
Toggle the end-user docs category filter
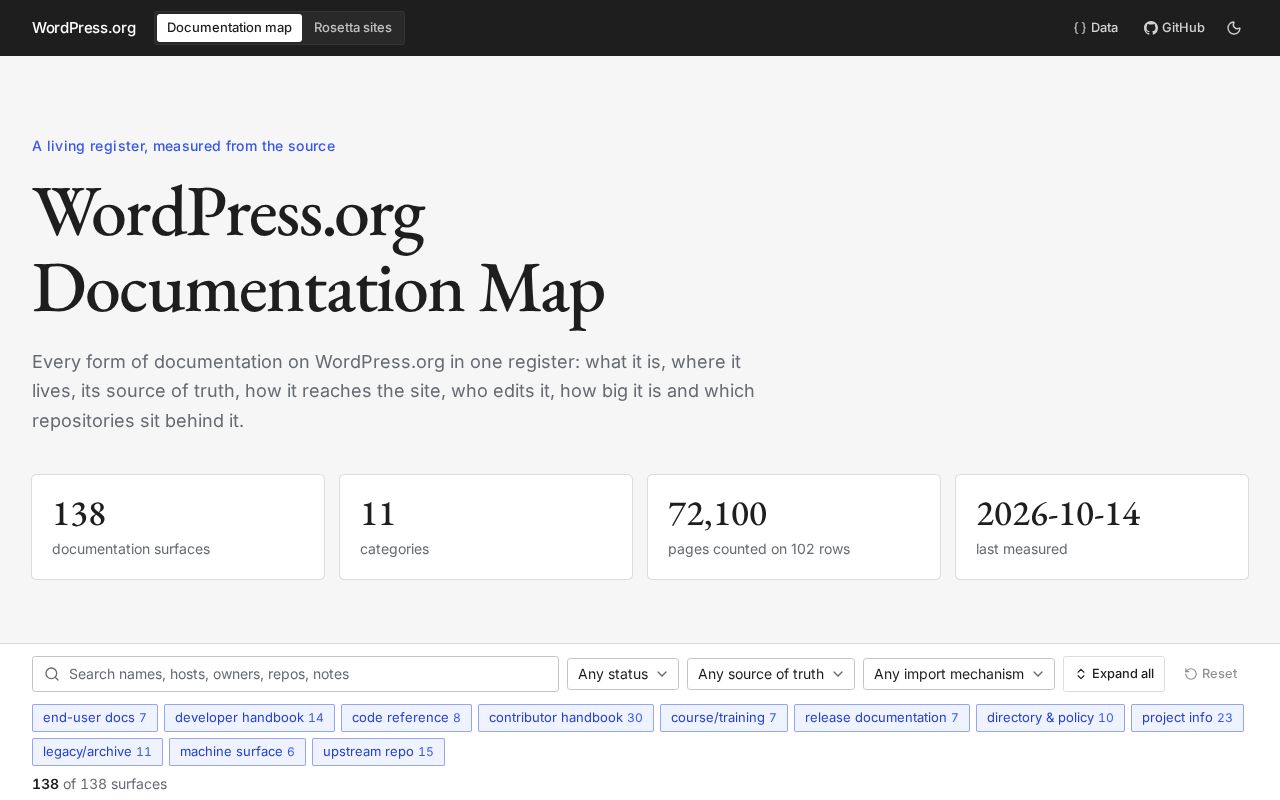[95, 718]
